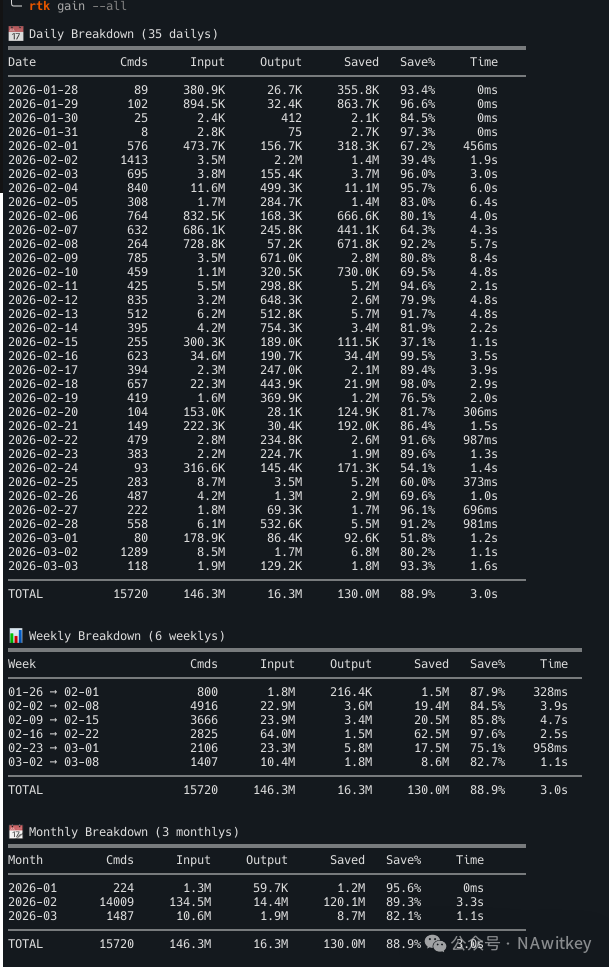
Task: Click "Output" header in the Weekly table
Action: coord(350,664)
